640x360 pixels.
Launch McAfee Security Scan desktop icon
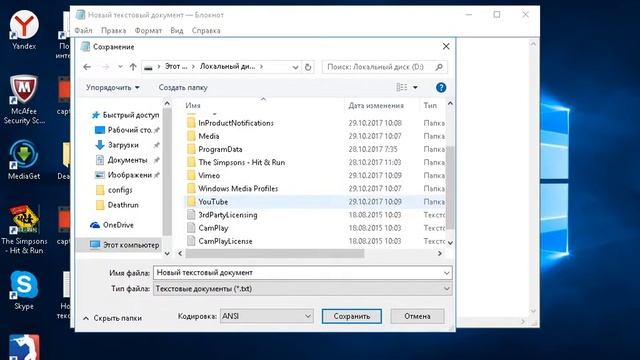coord(24,100)
